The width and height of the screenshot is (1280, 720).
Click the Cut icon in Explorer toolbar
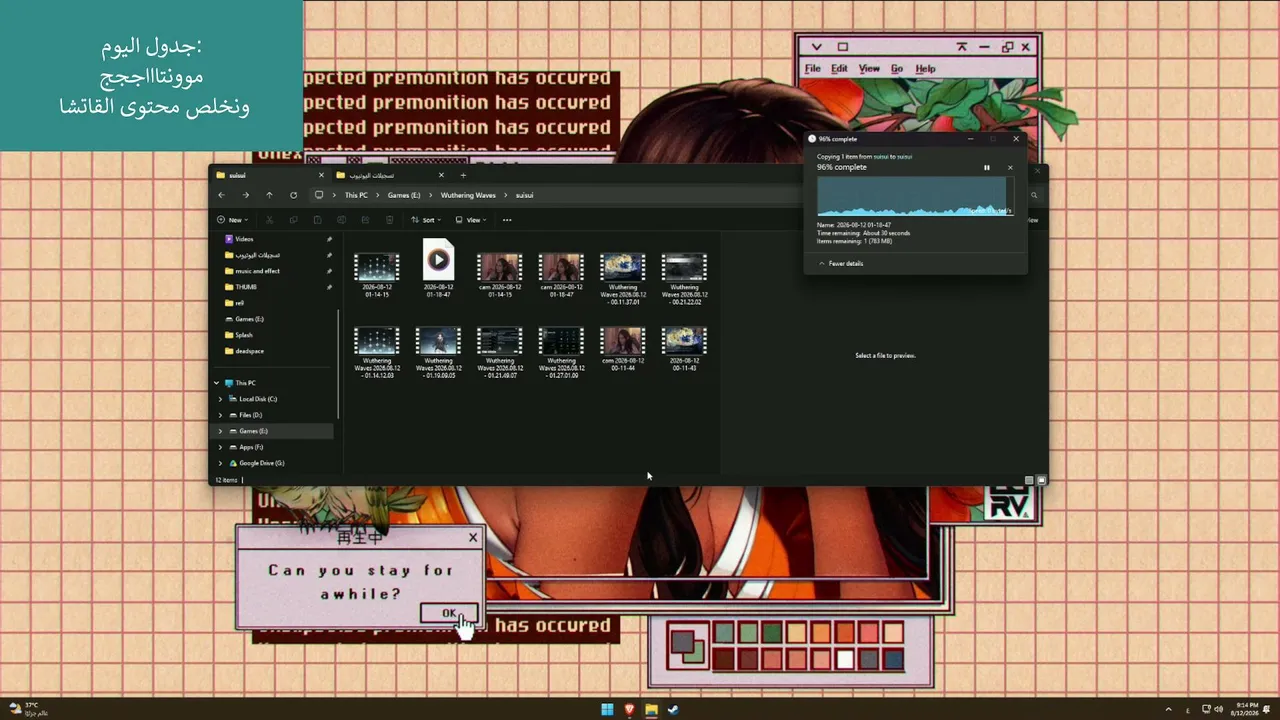tap(269, 220)
